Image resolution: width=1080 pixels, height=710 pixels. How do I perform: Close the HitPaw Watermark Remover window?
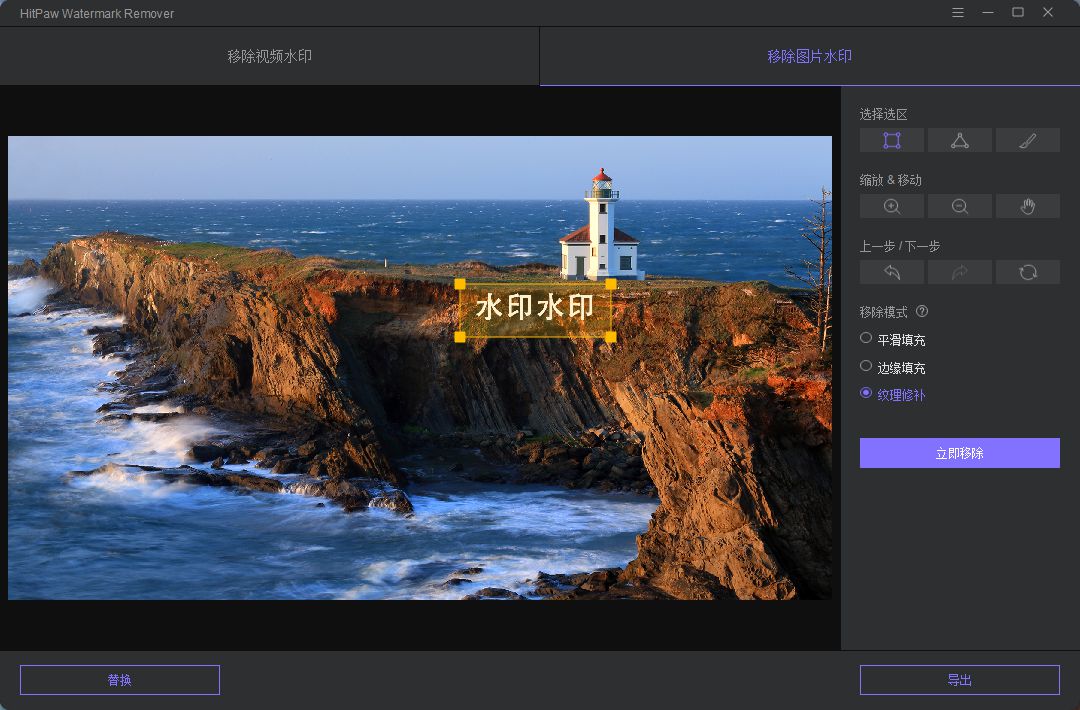click(x=1048, y=12)
